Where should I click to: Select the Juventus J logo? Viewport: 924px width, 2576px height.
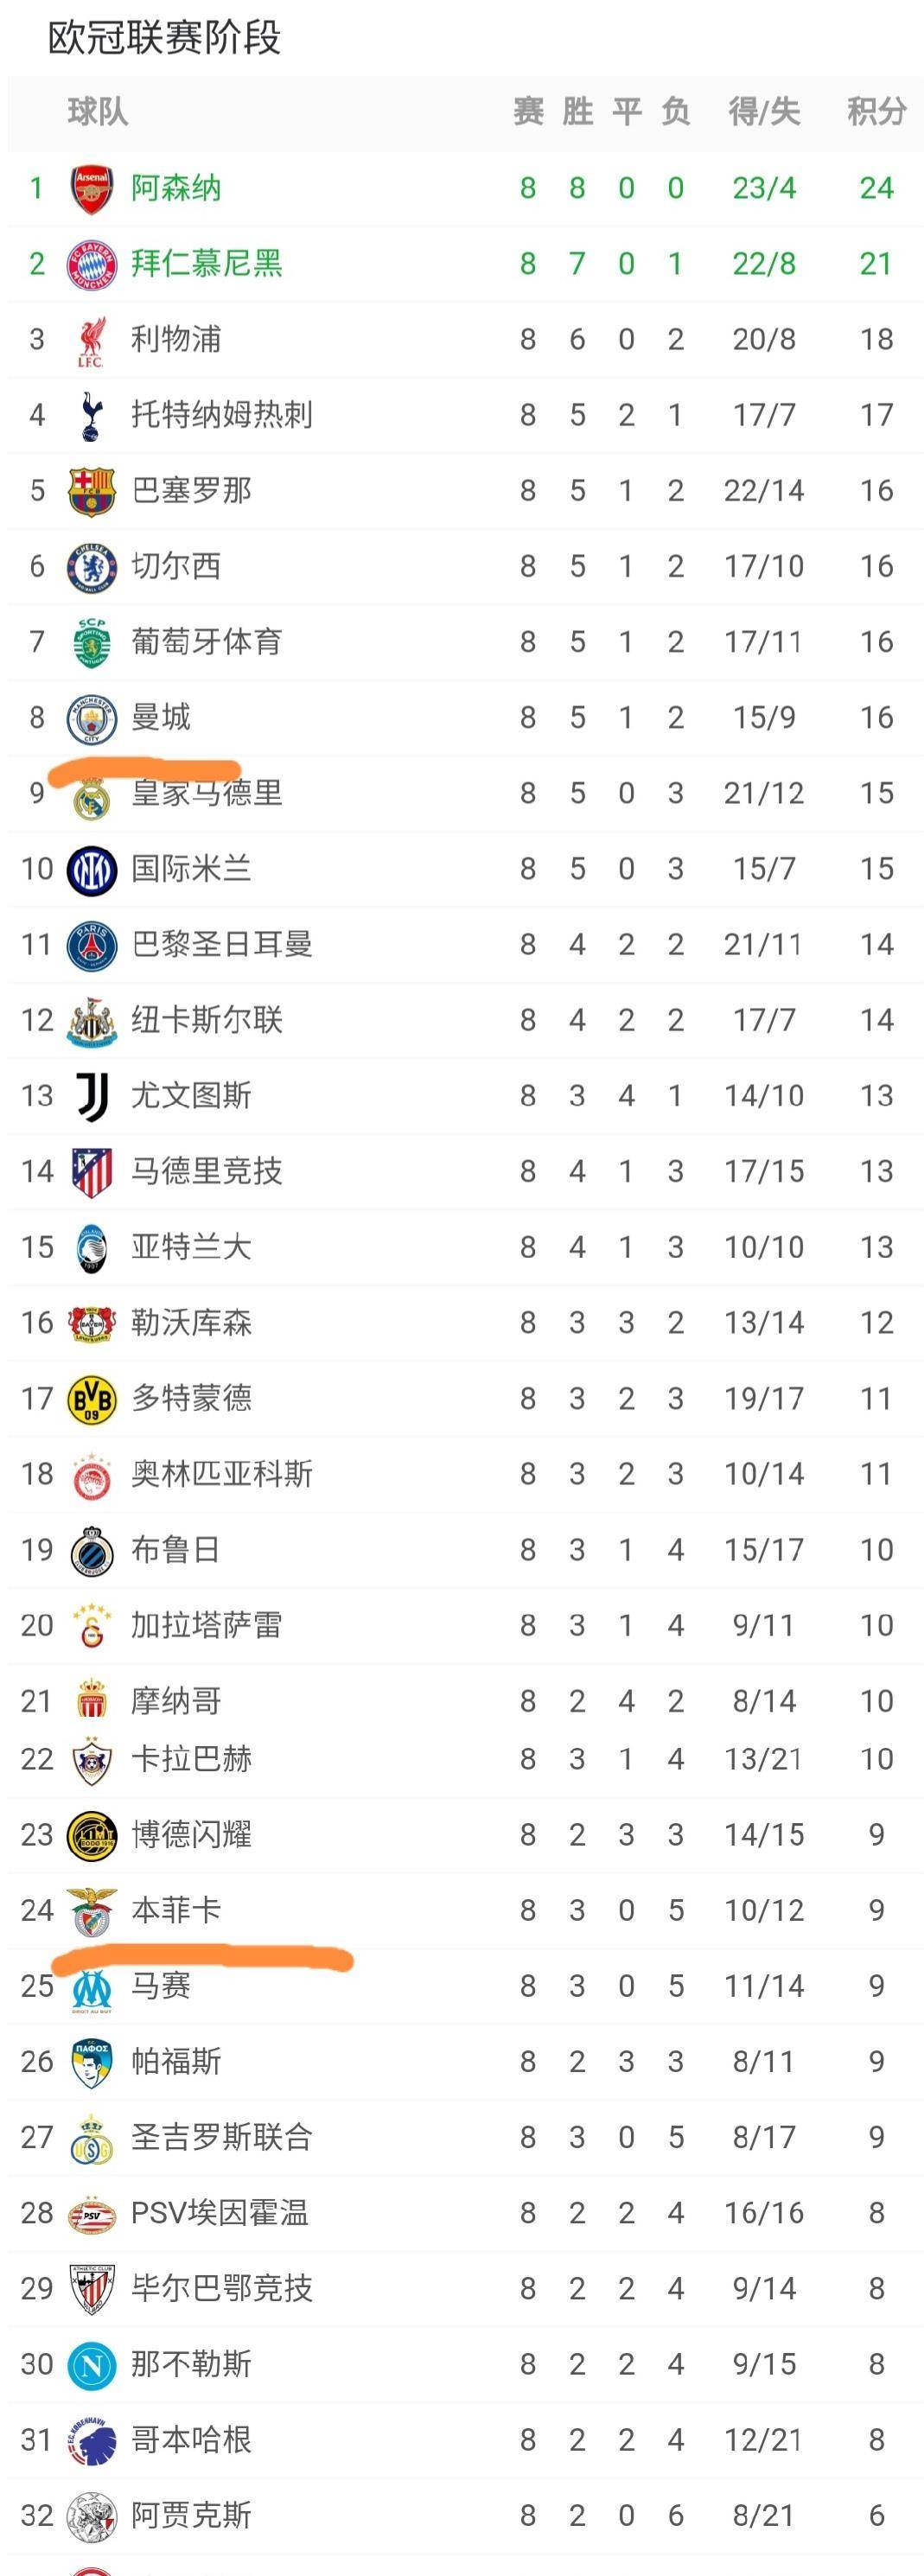[91, 1097]
